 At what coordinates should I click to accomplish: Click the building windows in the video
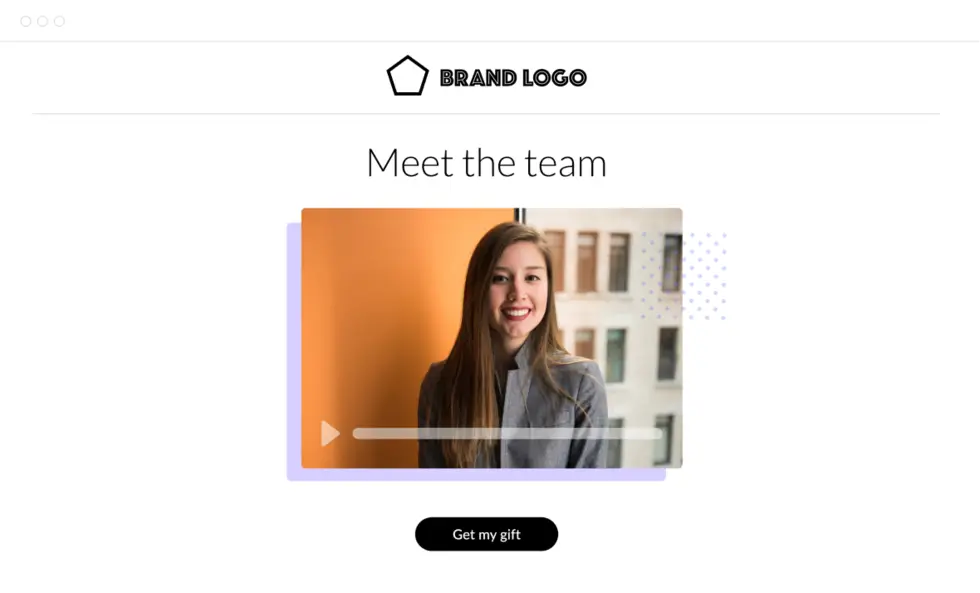tap(619, 300)
